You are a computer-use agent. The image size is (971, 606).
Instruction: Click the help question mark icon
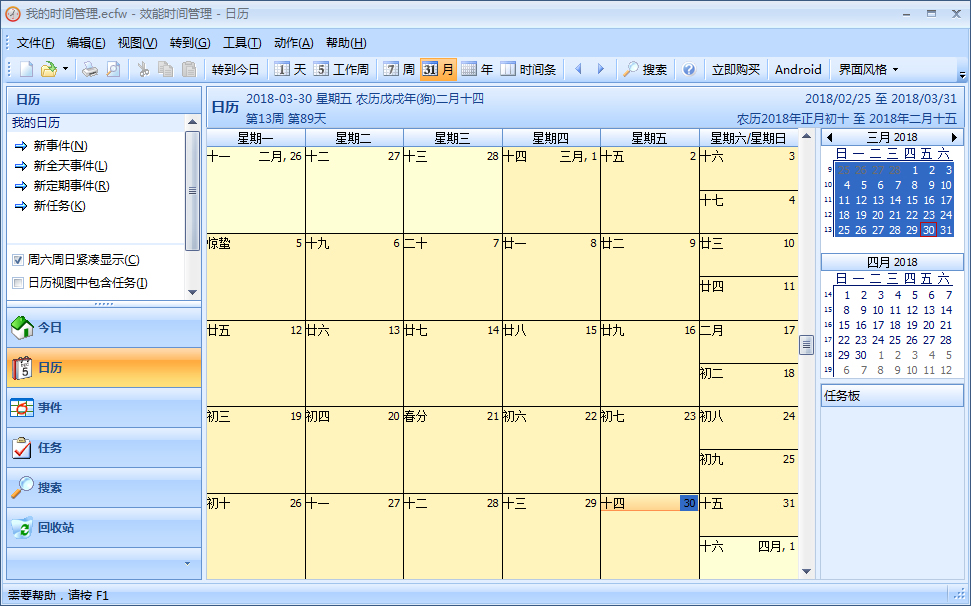(689, 69)
